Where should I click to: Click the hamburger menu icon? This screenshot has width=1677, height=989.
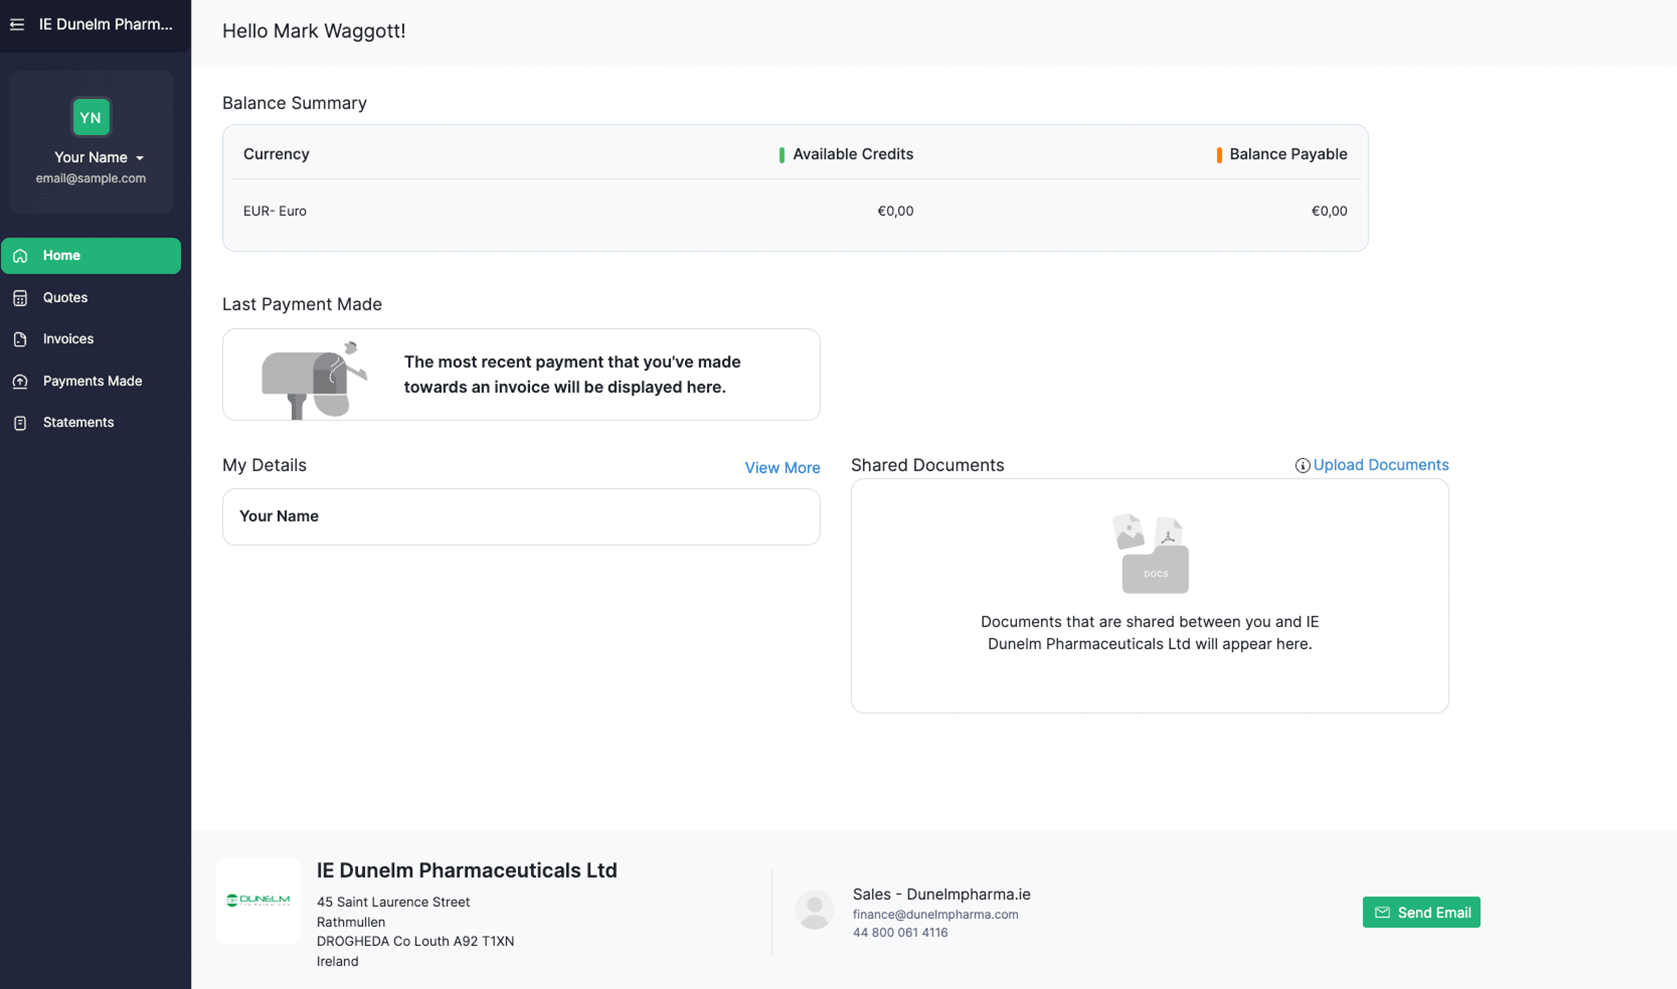click(x=17, y=24)
